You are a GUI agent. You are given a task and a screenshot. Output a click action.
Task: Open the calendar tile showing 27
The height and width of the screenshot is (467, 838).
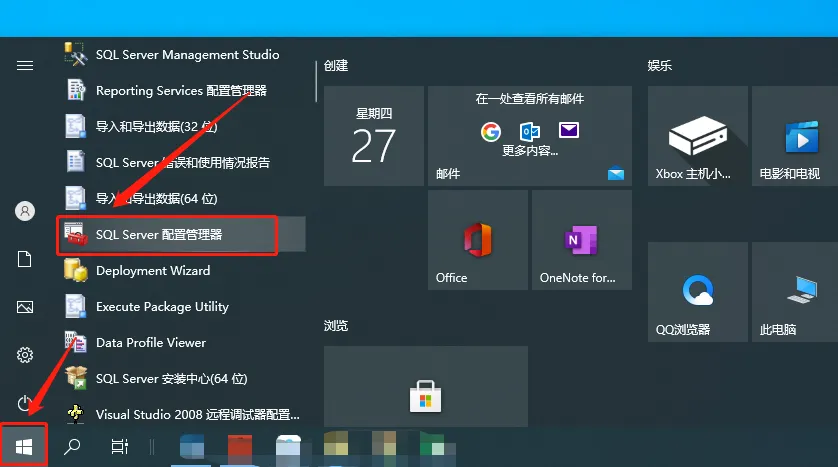coord(374,136)
